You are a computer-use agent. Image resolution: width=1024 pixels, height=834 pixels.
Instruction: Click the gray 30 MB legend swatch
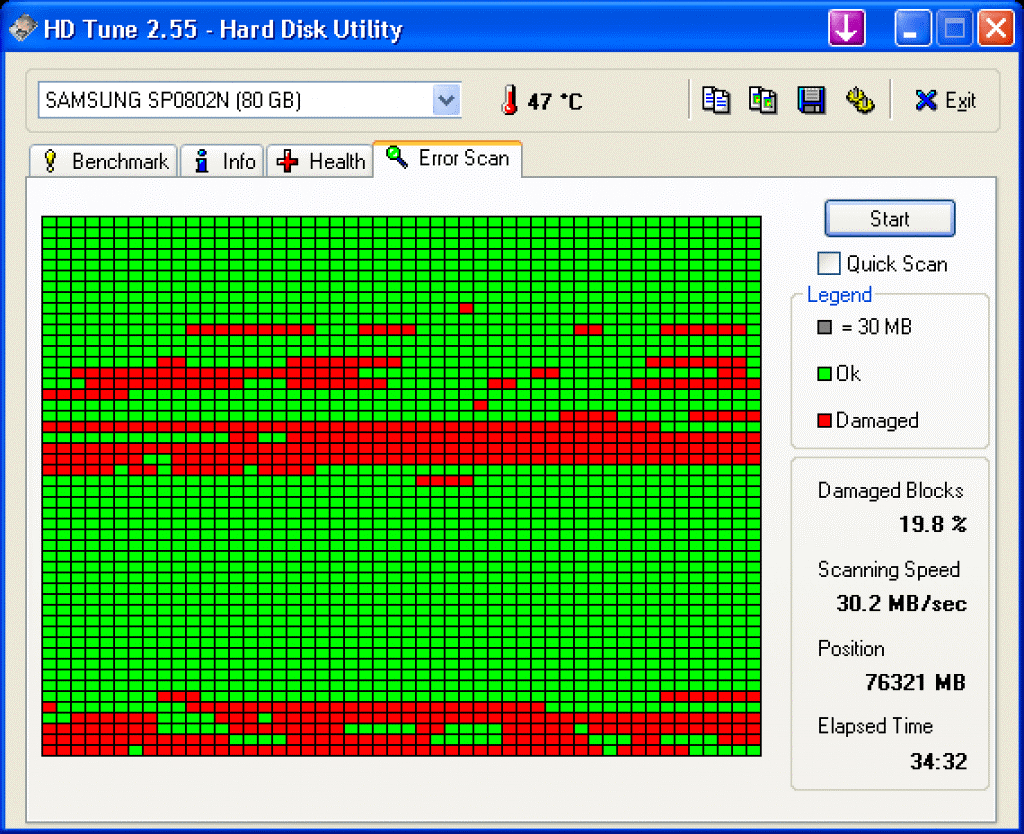click(825, 327)
